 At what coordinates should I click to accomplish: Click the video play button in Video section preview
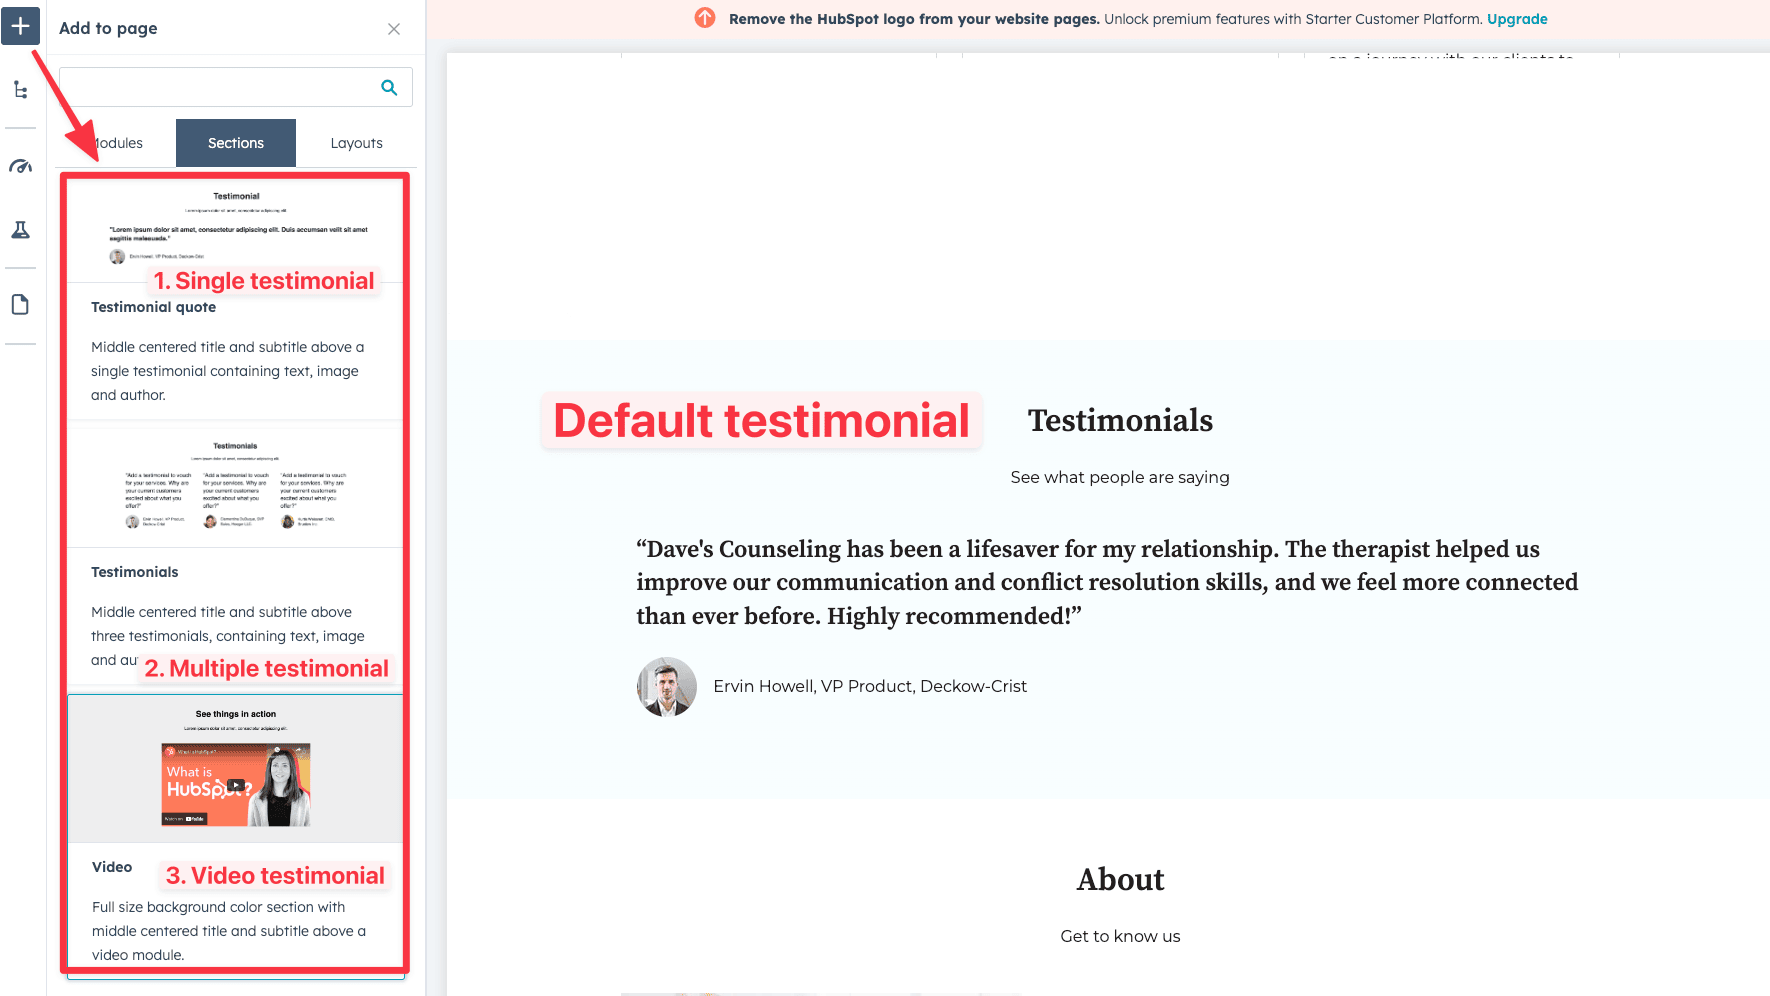click(x=235, y=785)
